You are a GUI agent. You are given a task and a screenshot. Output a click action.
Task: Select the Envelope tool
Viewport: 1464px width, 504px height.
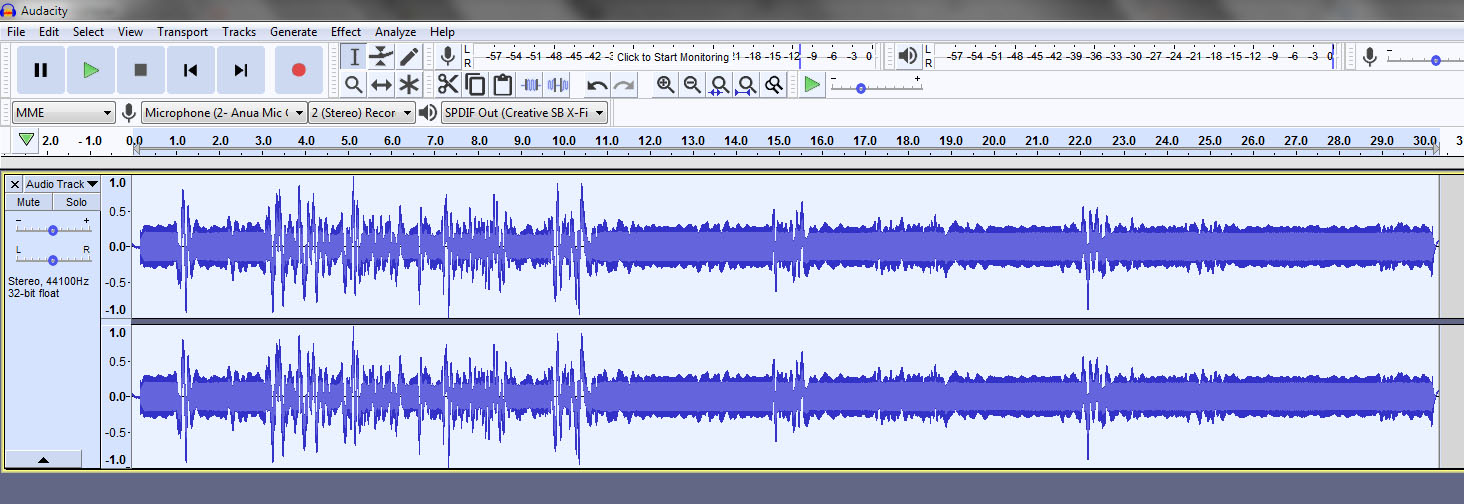pos(381,57)
